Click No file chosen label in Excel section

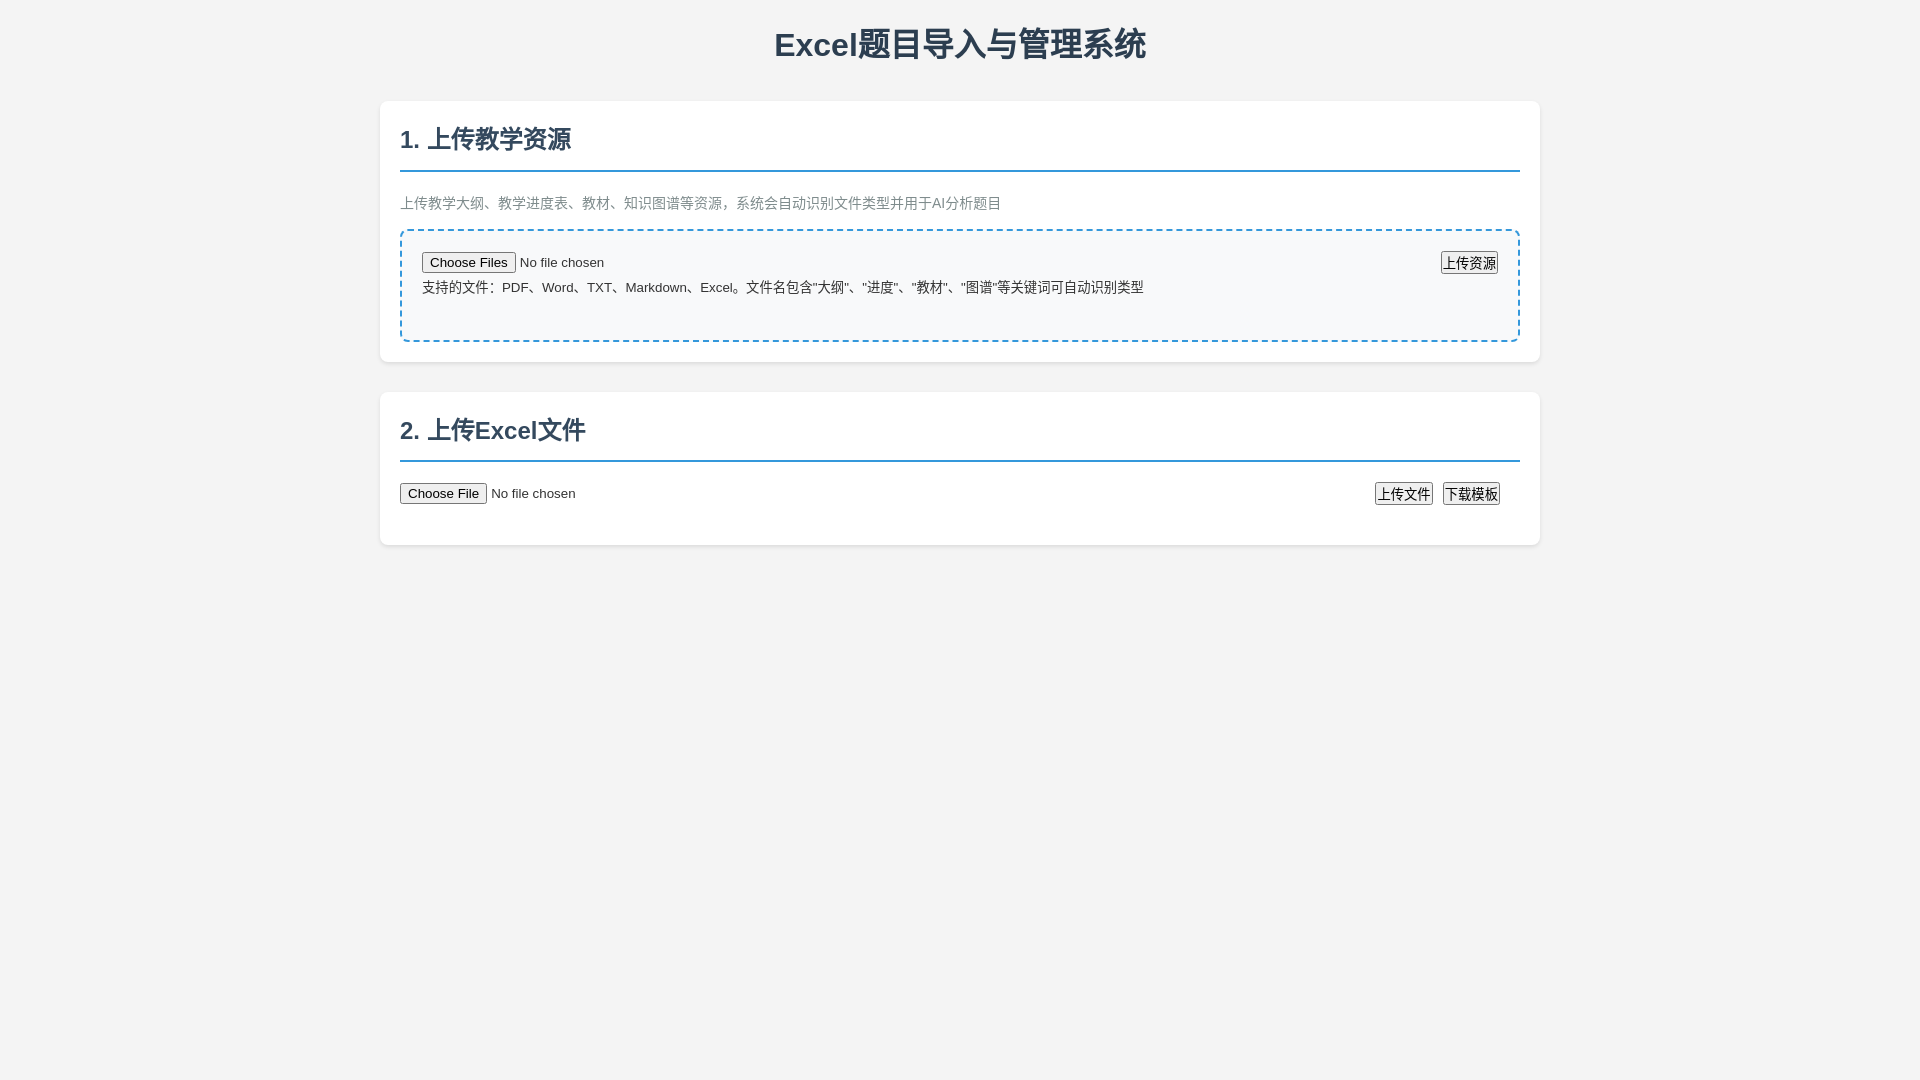(533, 493)
